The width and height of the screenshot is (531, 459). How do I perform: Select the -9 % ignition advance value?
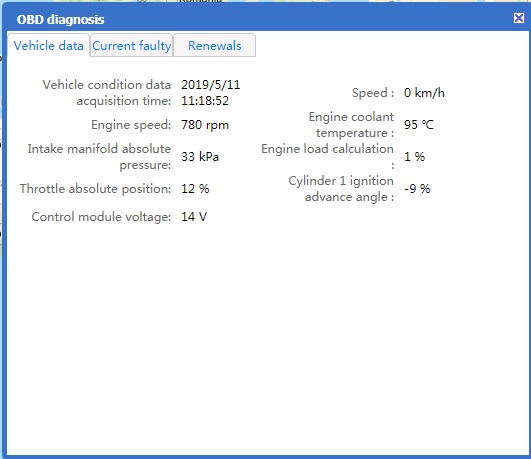(417, 188)
